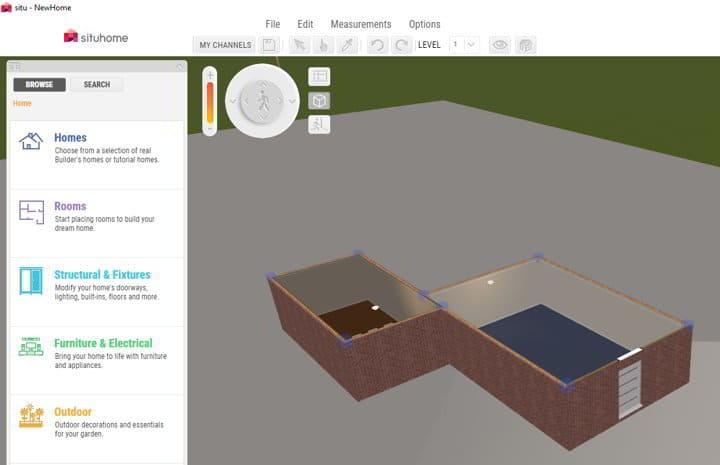This screenshot has width=720, height=465.
Task: Switch to 2D floor plan view
Action: point(319,76)
